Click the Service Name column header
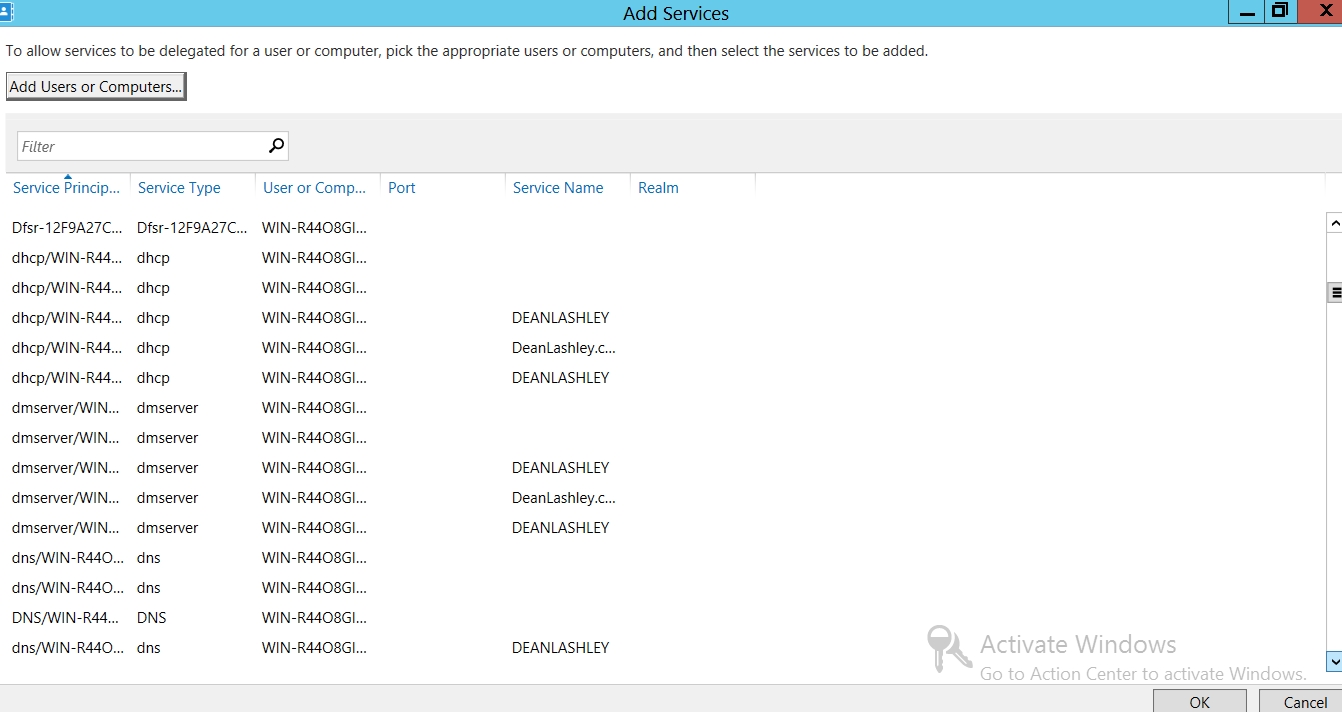The height and width of the screenshot is (712, 1342). pyautogui.click(x=558, y=188)
